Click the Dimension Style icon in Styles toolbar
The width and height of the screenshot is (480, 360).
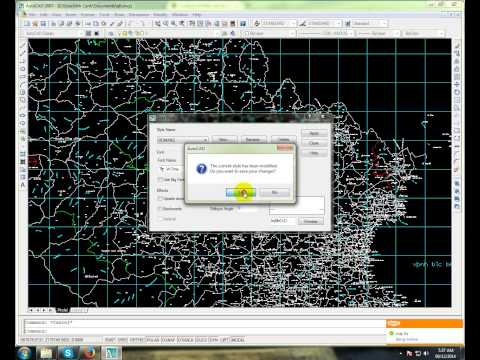(302, 24)
